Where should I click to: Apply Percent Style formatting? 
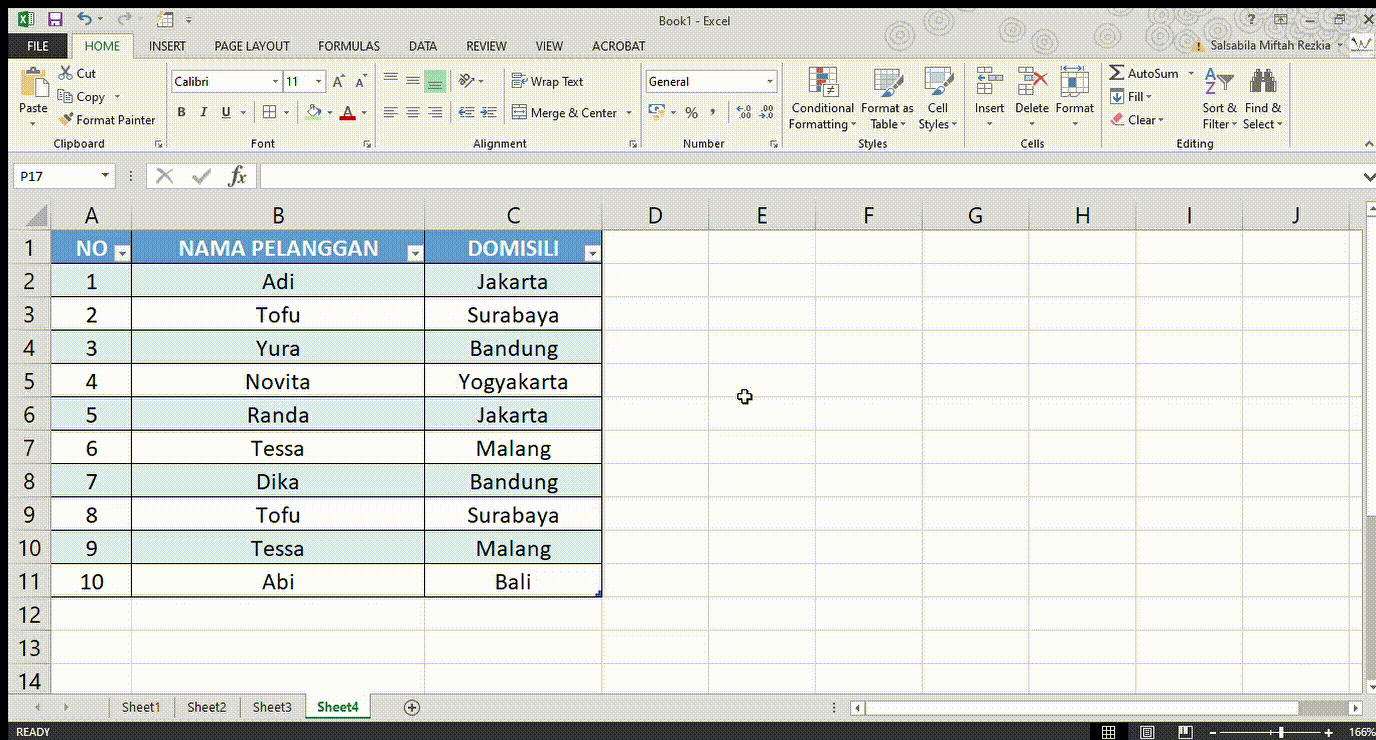pos(691,112)
